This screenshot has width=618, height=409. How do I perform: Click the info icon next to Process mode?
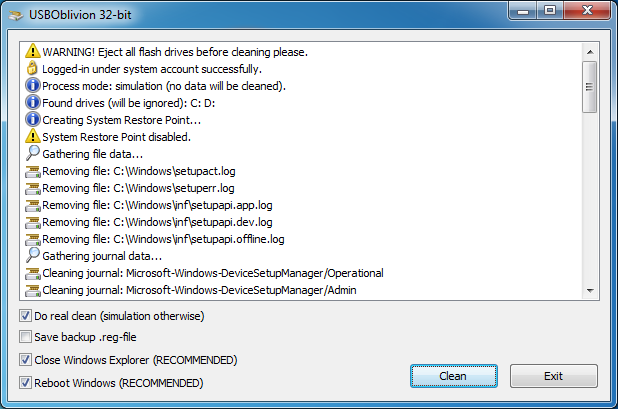point(33,85)
